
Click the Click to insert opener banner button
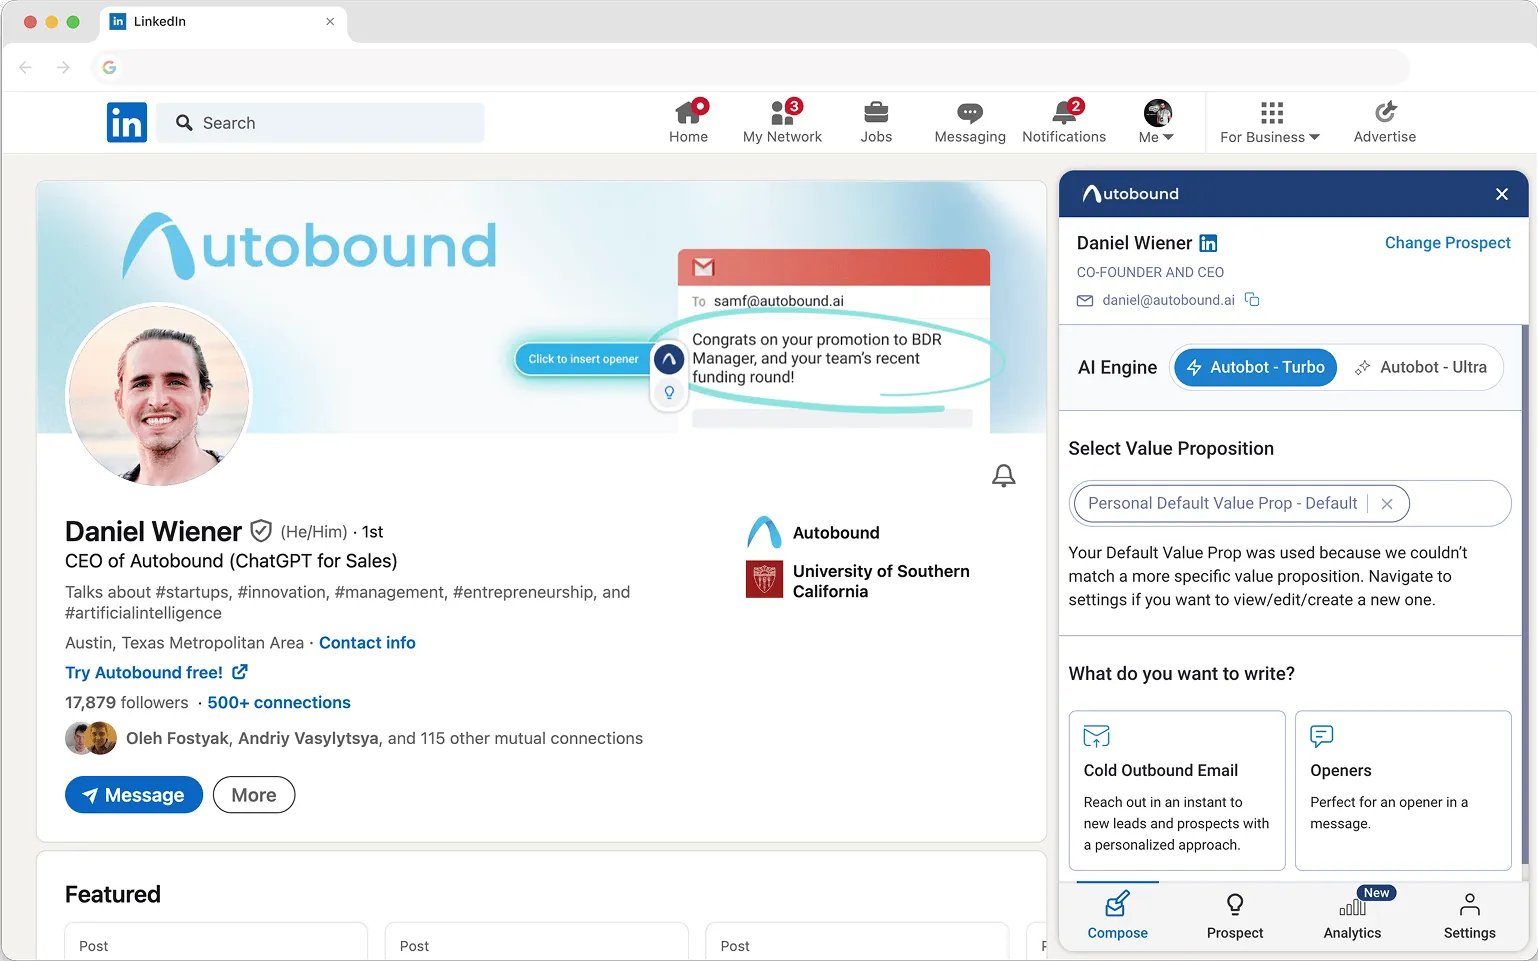tap(583, 359)
